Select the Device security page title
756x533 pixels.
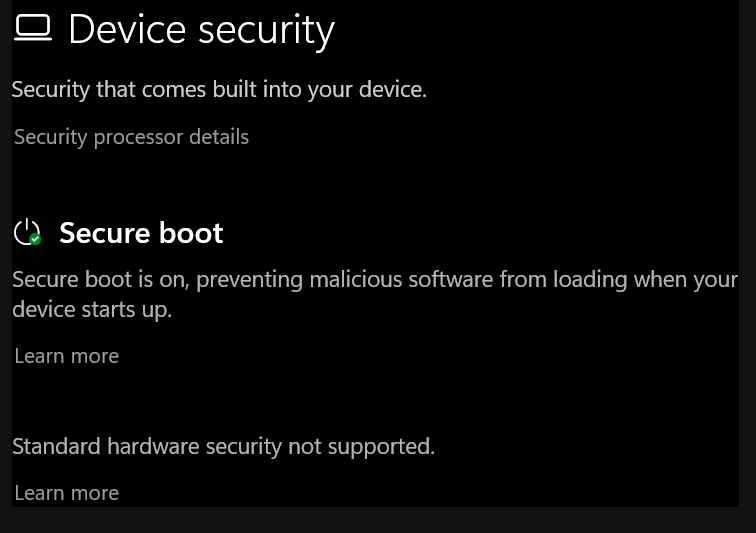202,31
